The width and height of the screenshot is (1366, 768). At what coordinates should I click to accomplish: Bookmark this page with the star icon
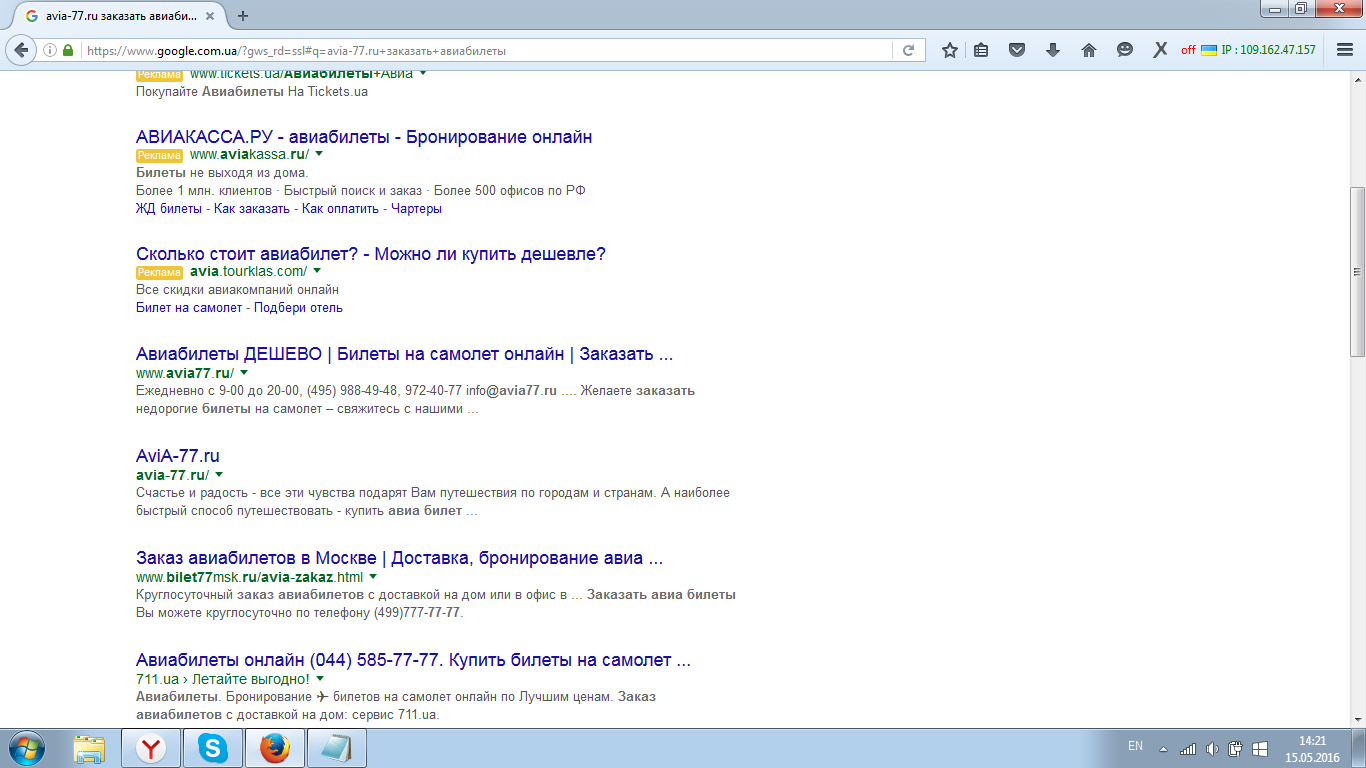pos(949,50)
